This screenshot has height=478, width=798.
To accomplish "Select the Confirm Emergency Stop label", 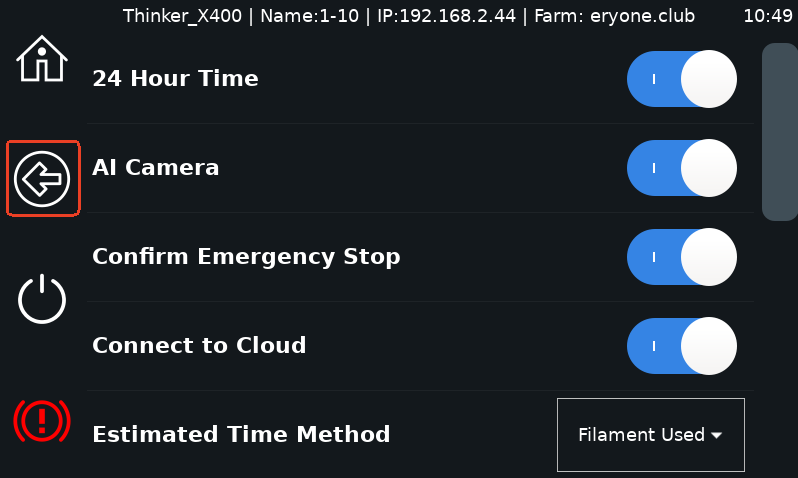I will [246, 257].
